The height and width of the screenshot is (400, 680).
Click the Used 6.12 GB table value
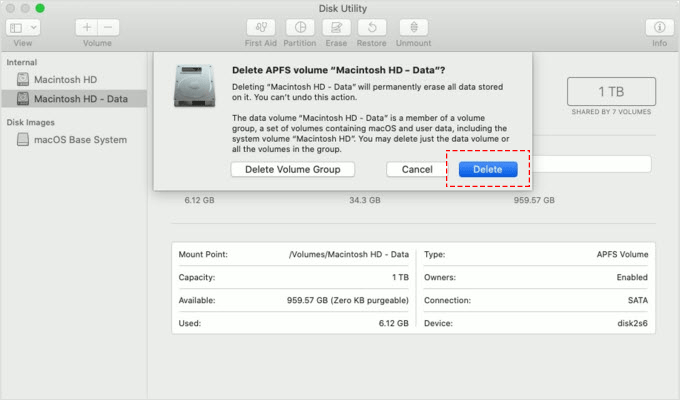tap(393, 323)
